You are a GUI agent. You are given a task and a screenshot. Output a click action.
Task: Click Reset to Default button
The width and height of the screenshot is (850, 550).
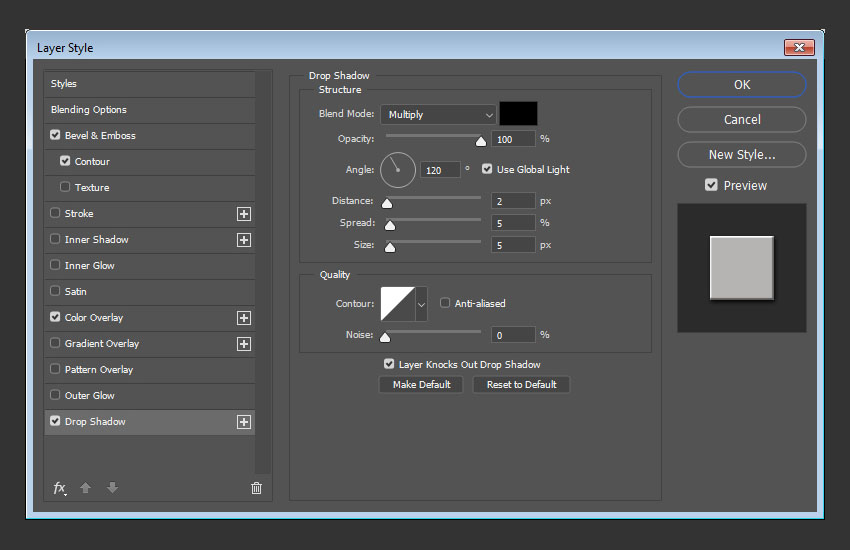tap(521, 385)
